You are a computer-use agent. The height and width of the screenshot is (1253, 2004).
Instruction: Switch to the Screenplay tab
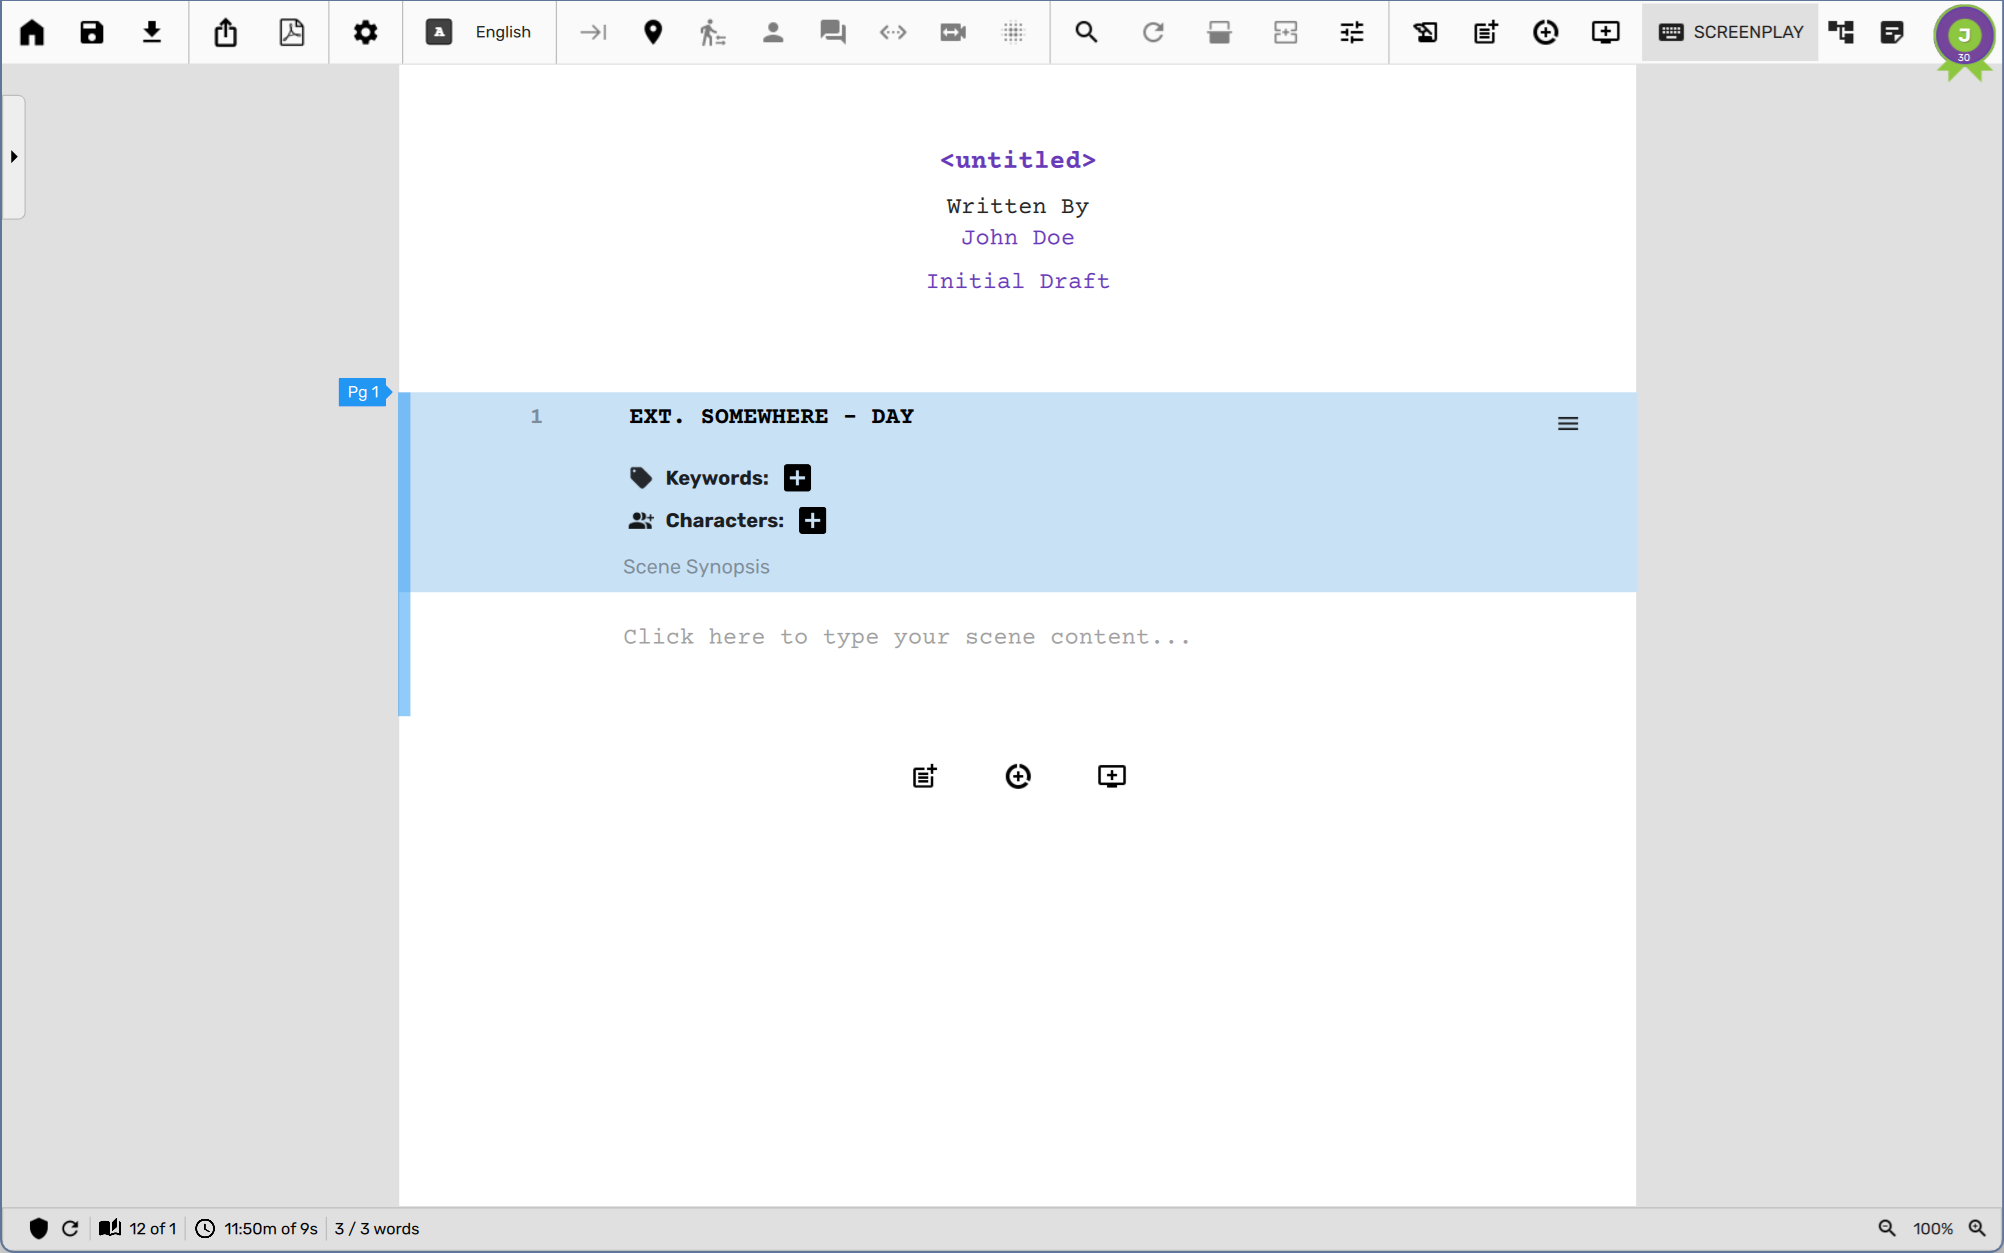(1730, 32)
